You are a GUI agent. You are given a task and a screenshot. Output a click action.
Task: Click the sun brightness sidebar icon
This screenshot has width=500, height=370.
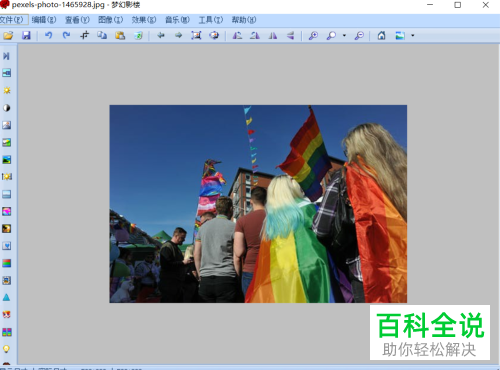point(7,90)
